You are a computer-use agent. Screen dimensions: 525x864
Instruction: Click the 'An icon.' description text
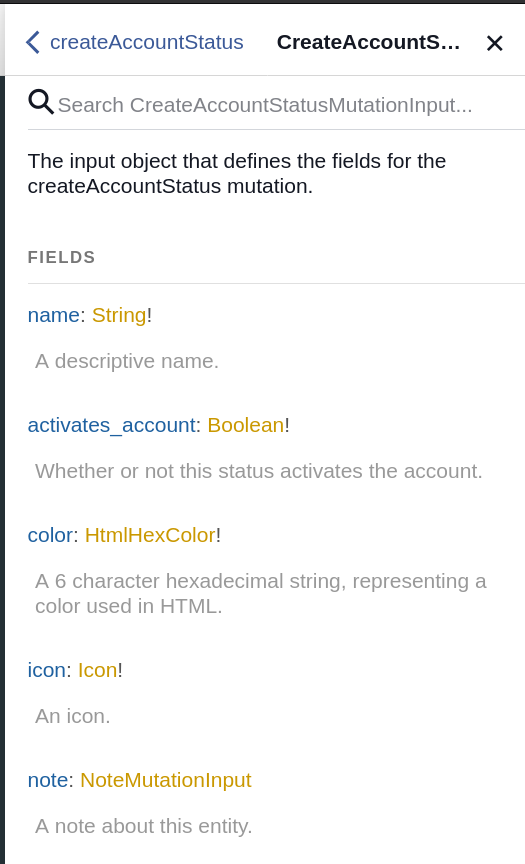click(73, 716)
